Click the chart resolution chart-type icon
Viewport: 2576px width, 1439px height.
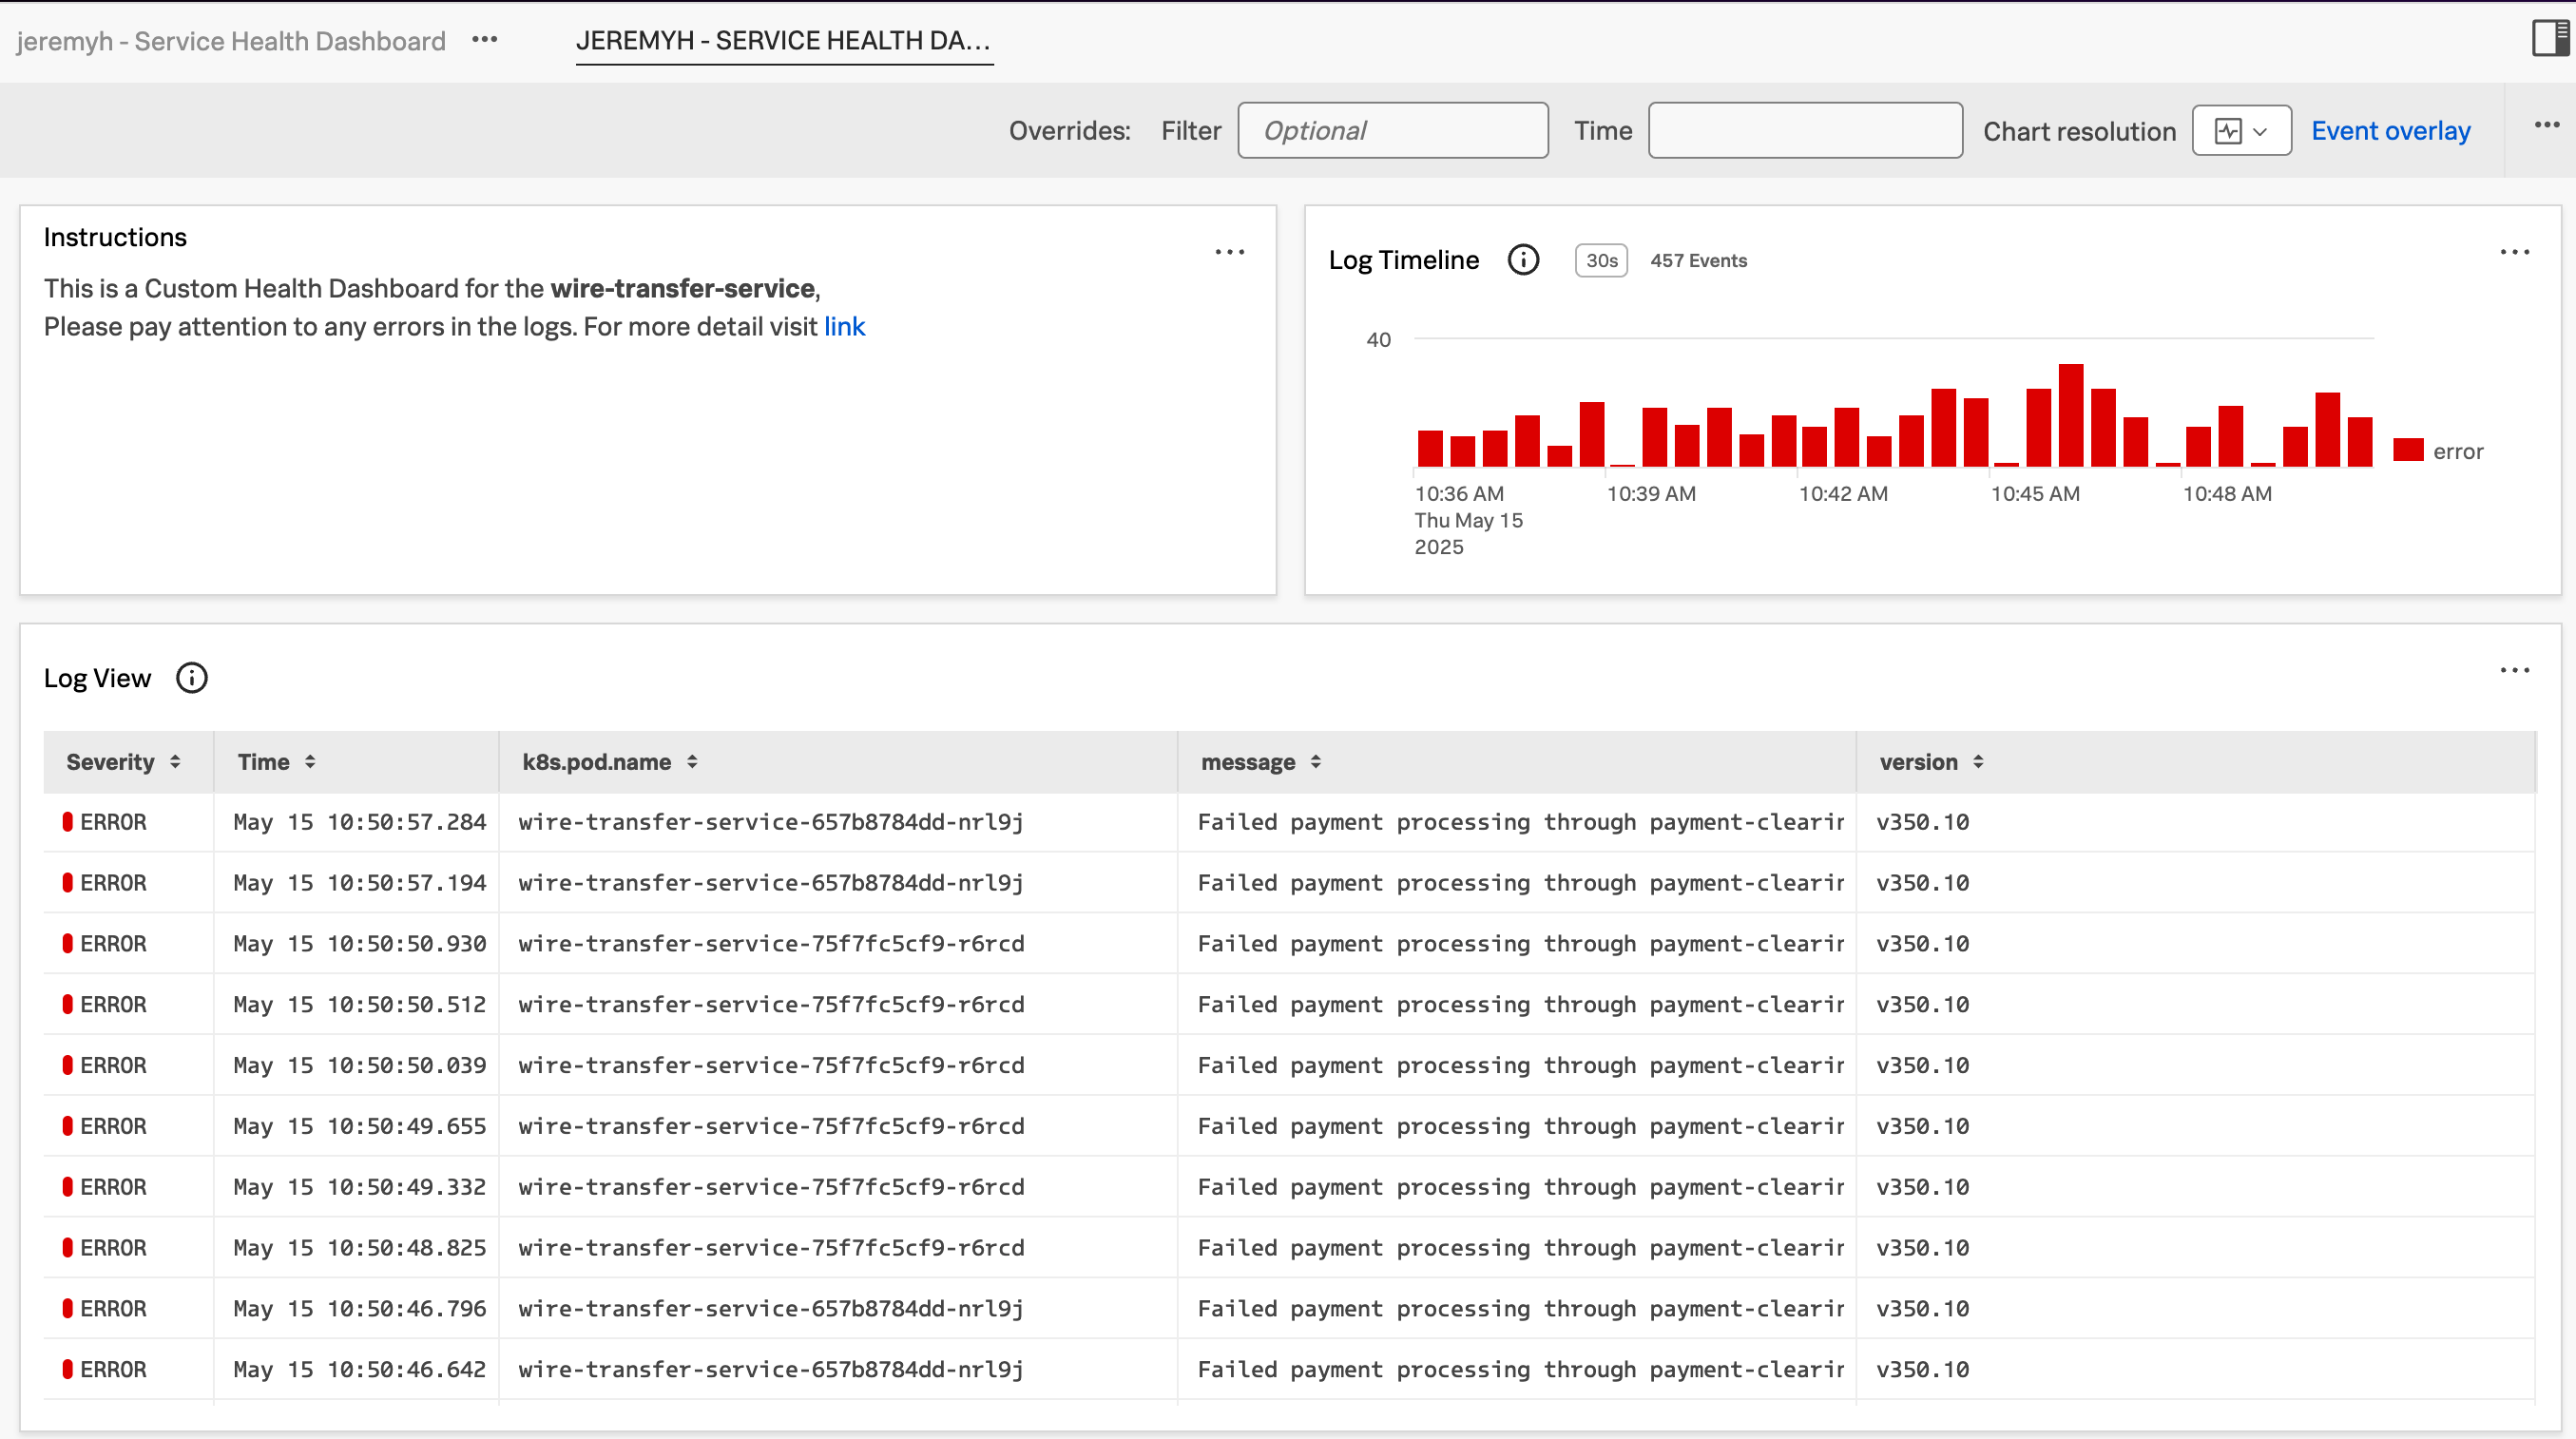coord(2228,130)
